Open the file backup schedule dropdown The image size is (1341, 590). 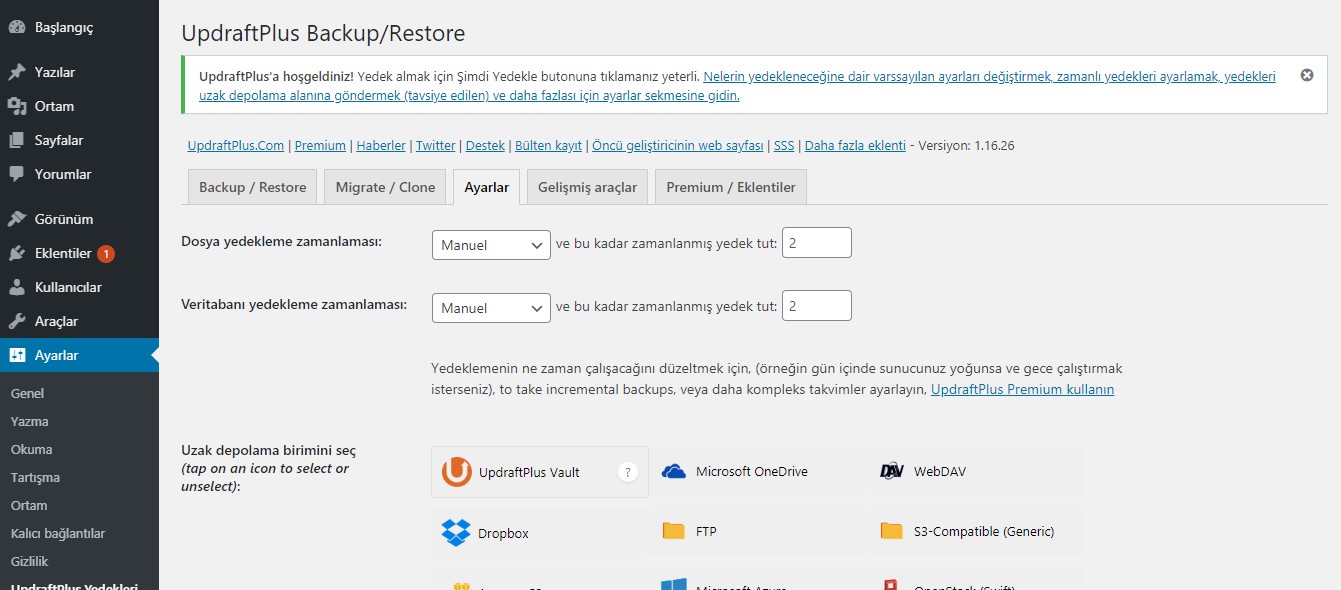click(x=491, y=245)
